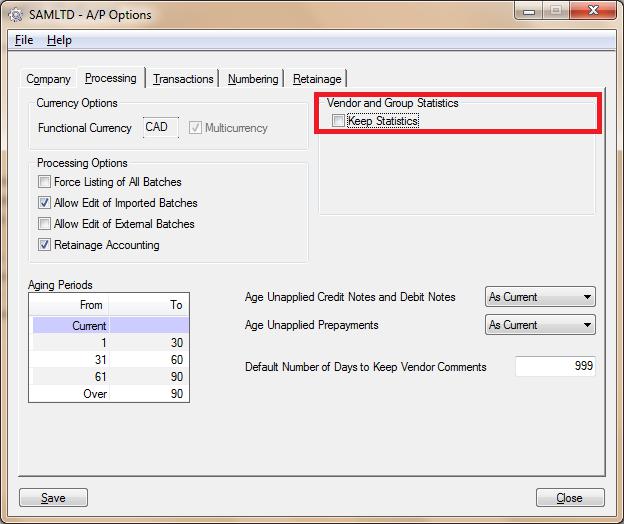Save the A/P options
This screenshot has width=624, height=524.
[x=53, y=498]
